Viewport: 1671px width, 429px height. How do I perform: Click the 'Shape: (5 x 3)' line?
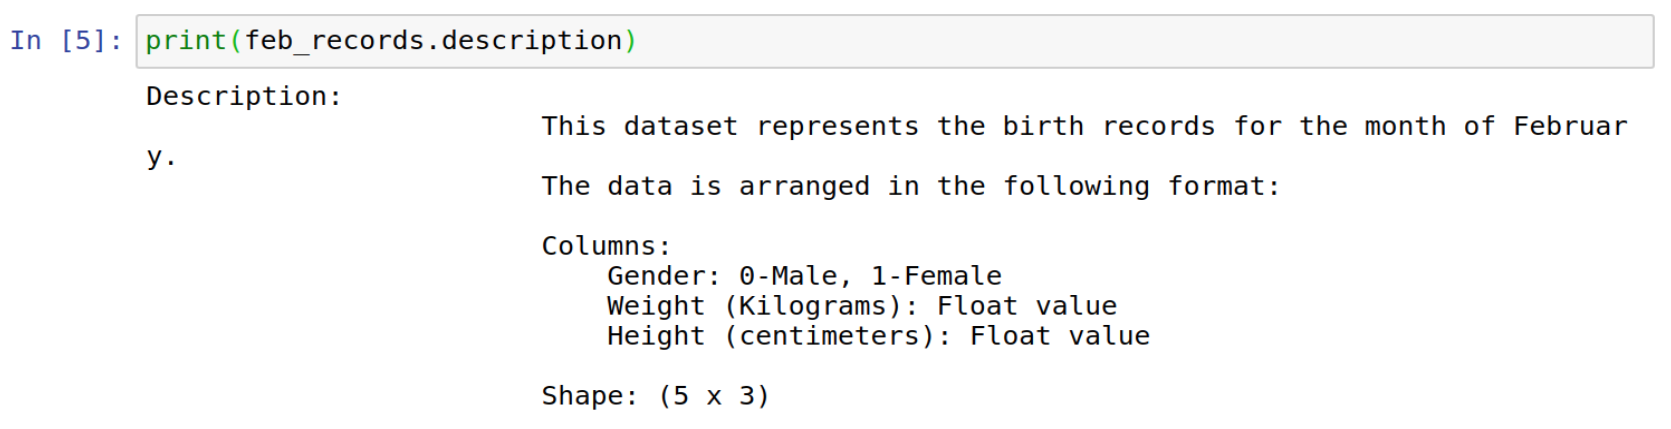coord(656,396)
